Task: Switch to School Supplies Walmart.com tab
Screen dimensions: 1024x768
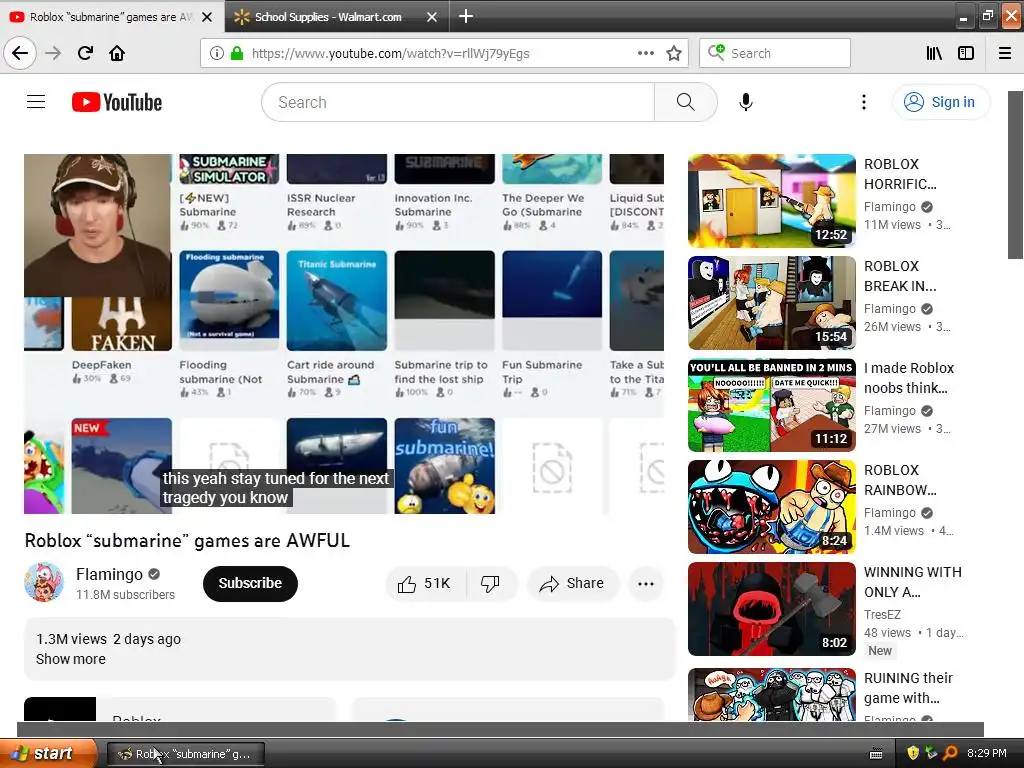Action: [337, 17]
